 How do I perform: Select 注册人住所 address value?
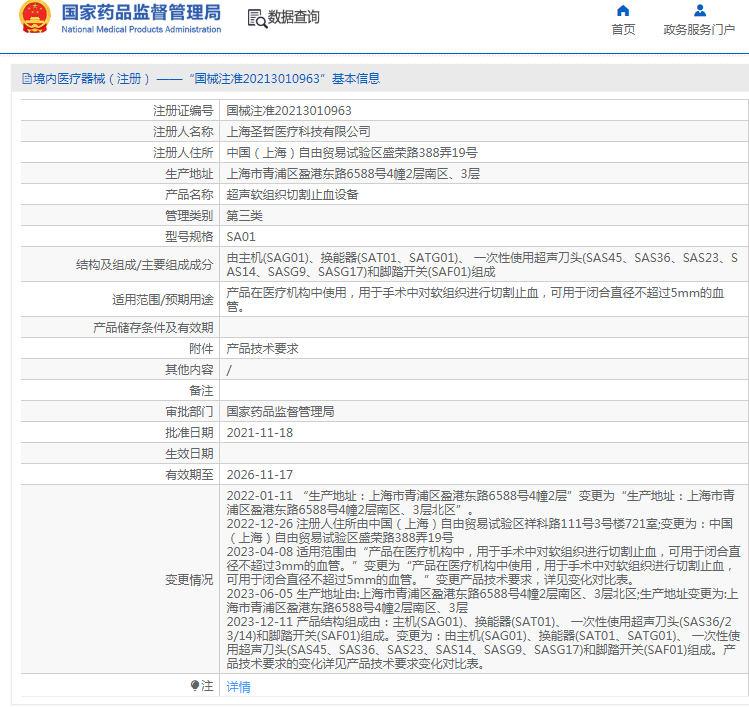[352, 153]
